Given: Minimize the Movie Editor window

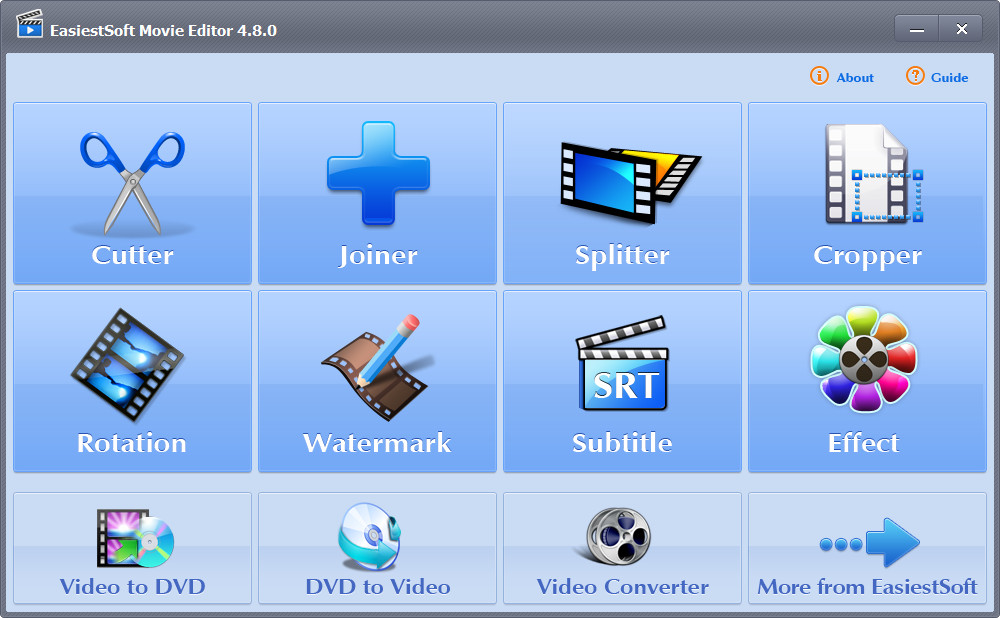Looking at the screenshot, I should (x=916, y=29).
